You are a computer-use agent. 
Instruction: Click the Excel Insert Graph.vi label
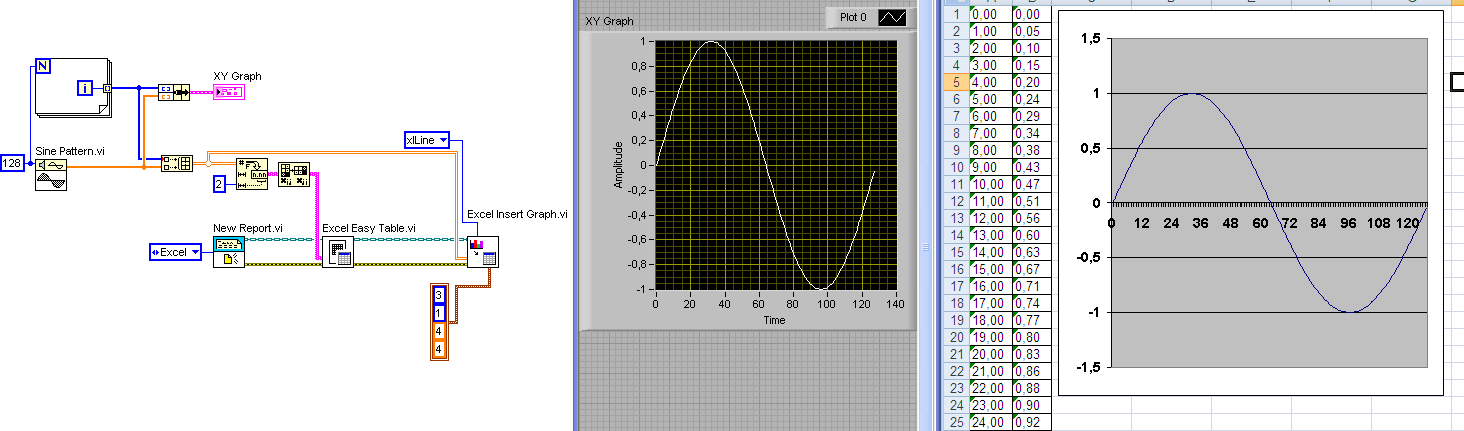pyautogui.click(x=517, y=214)
